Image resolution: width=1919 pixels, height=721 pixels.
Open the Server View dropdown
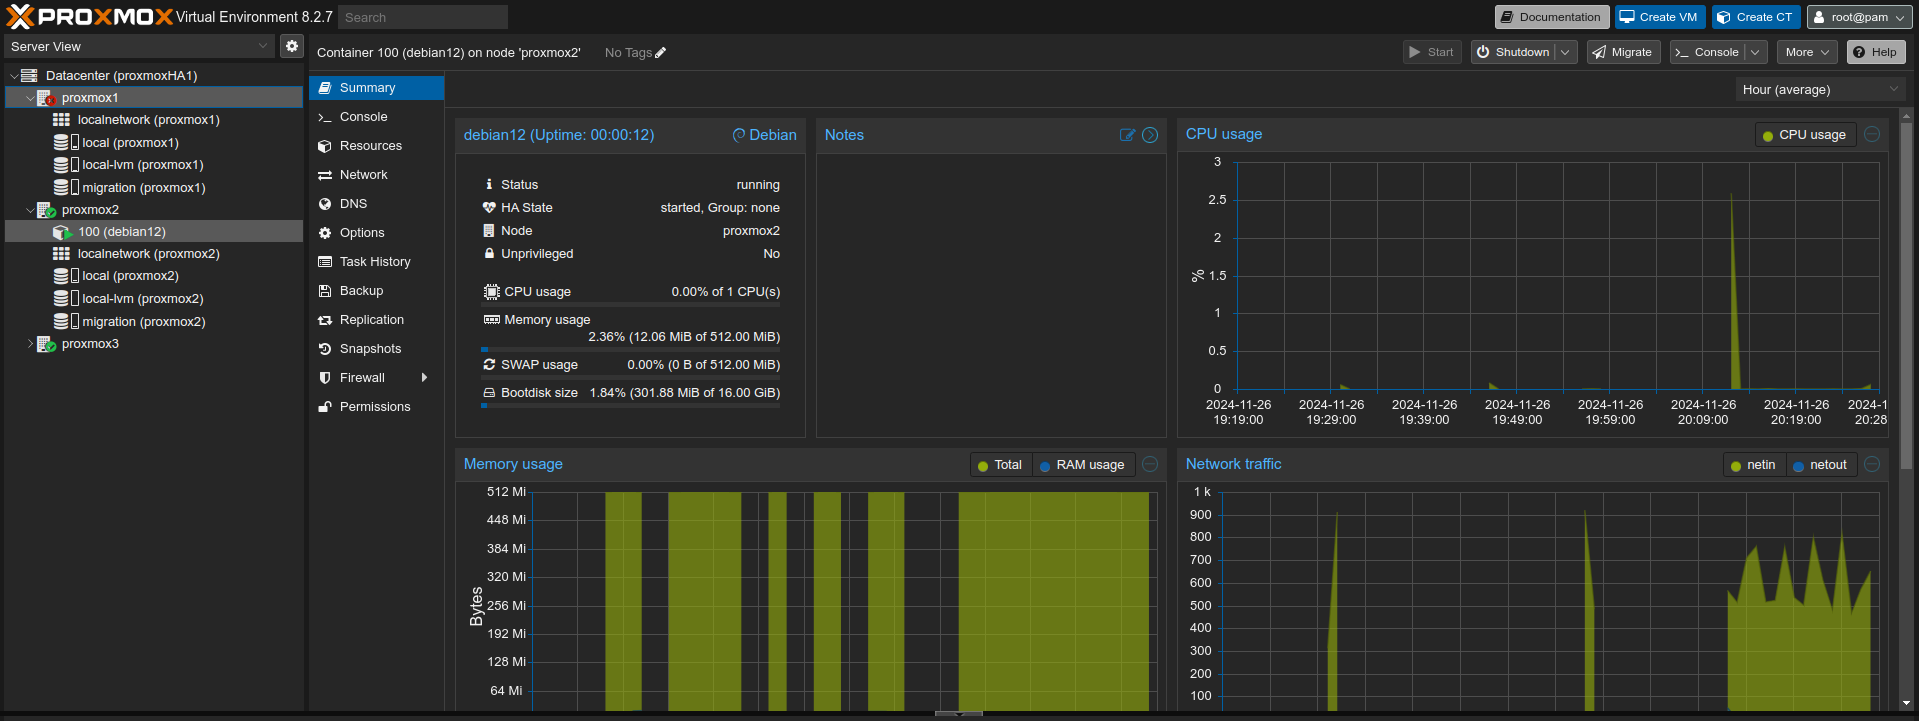coord(139,46)
